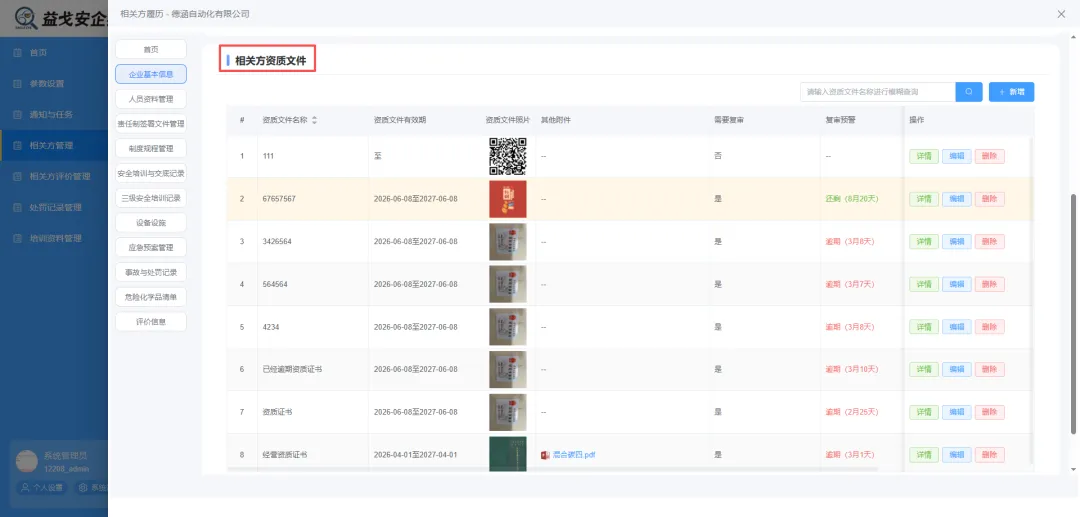The image size is (1080, 517).
Task: Open the PDF icon of 混合波四.pdf
Action: coord(546,455)
